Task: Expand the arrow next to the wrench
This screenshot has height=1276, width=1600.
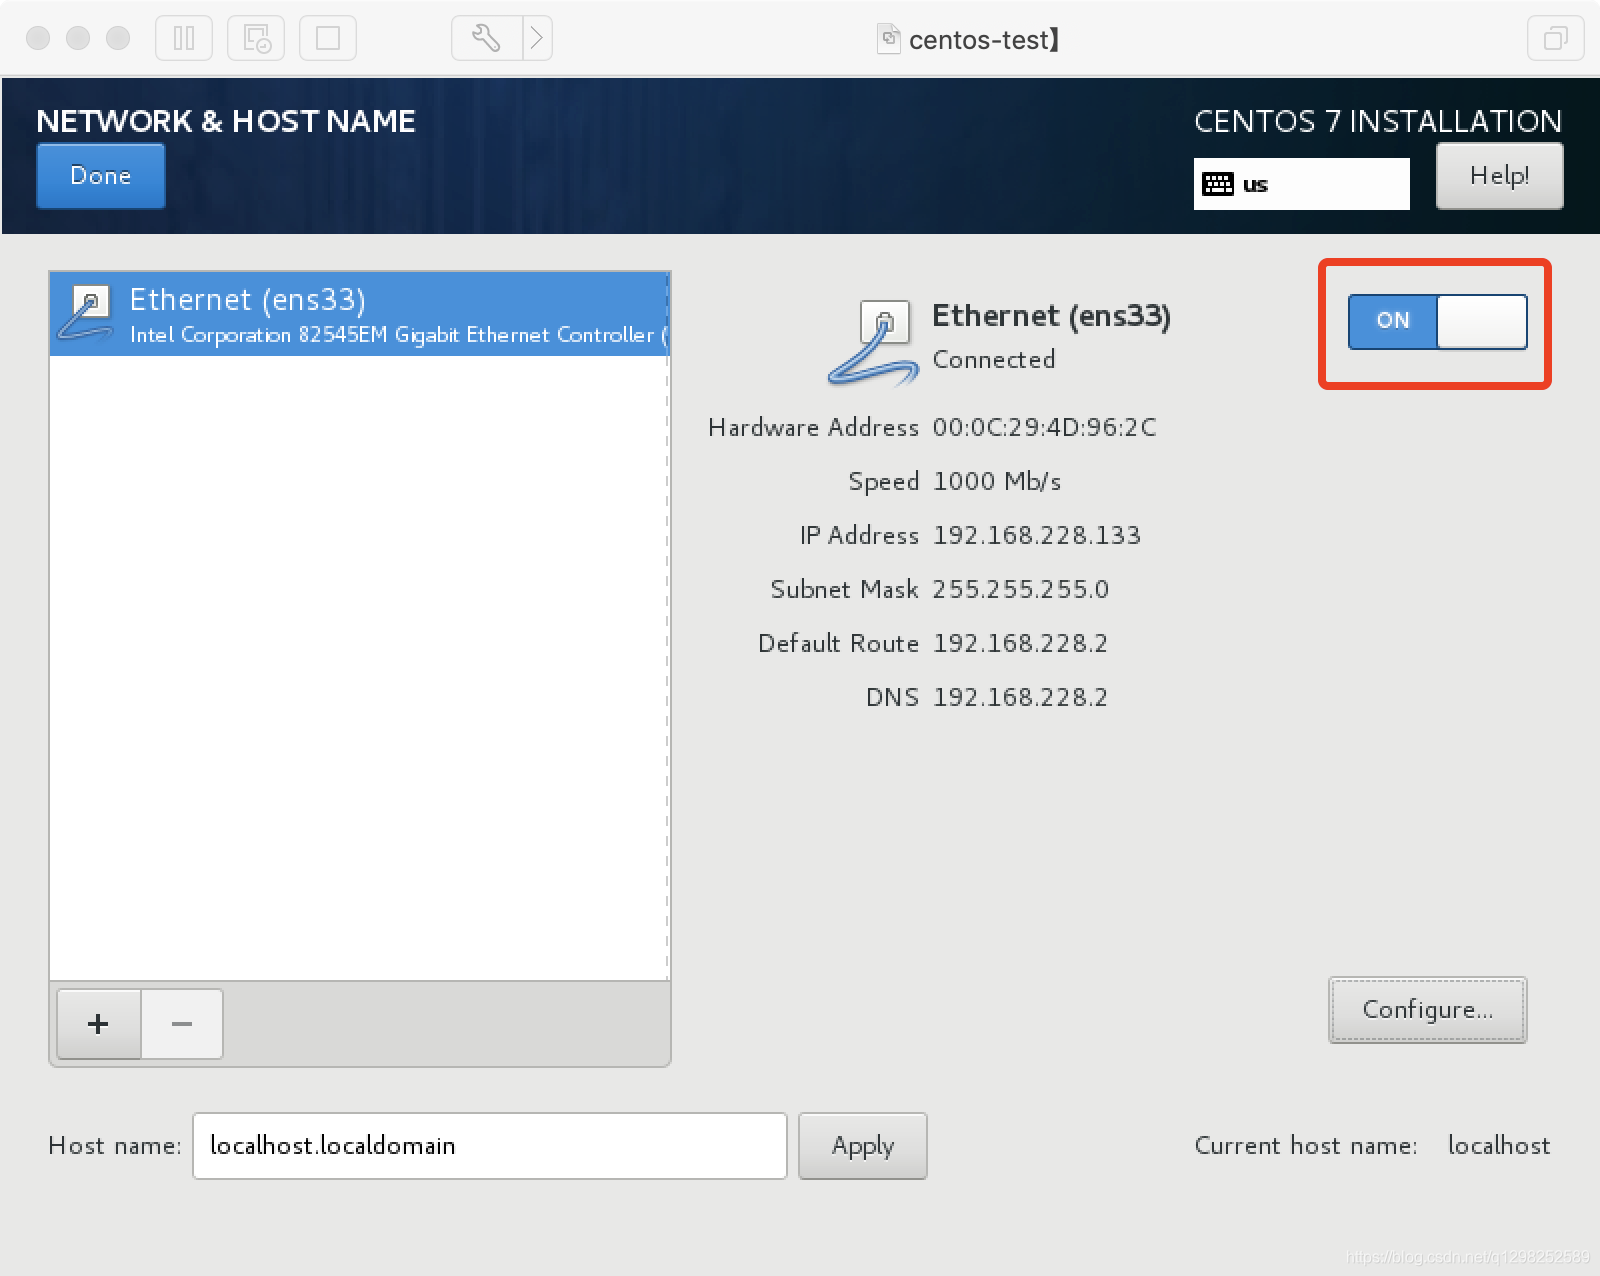Action: [x=538, y=39]
